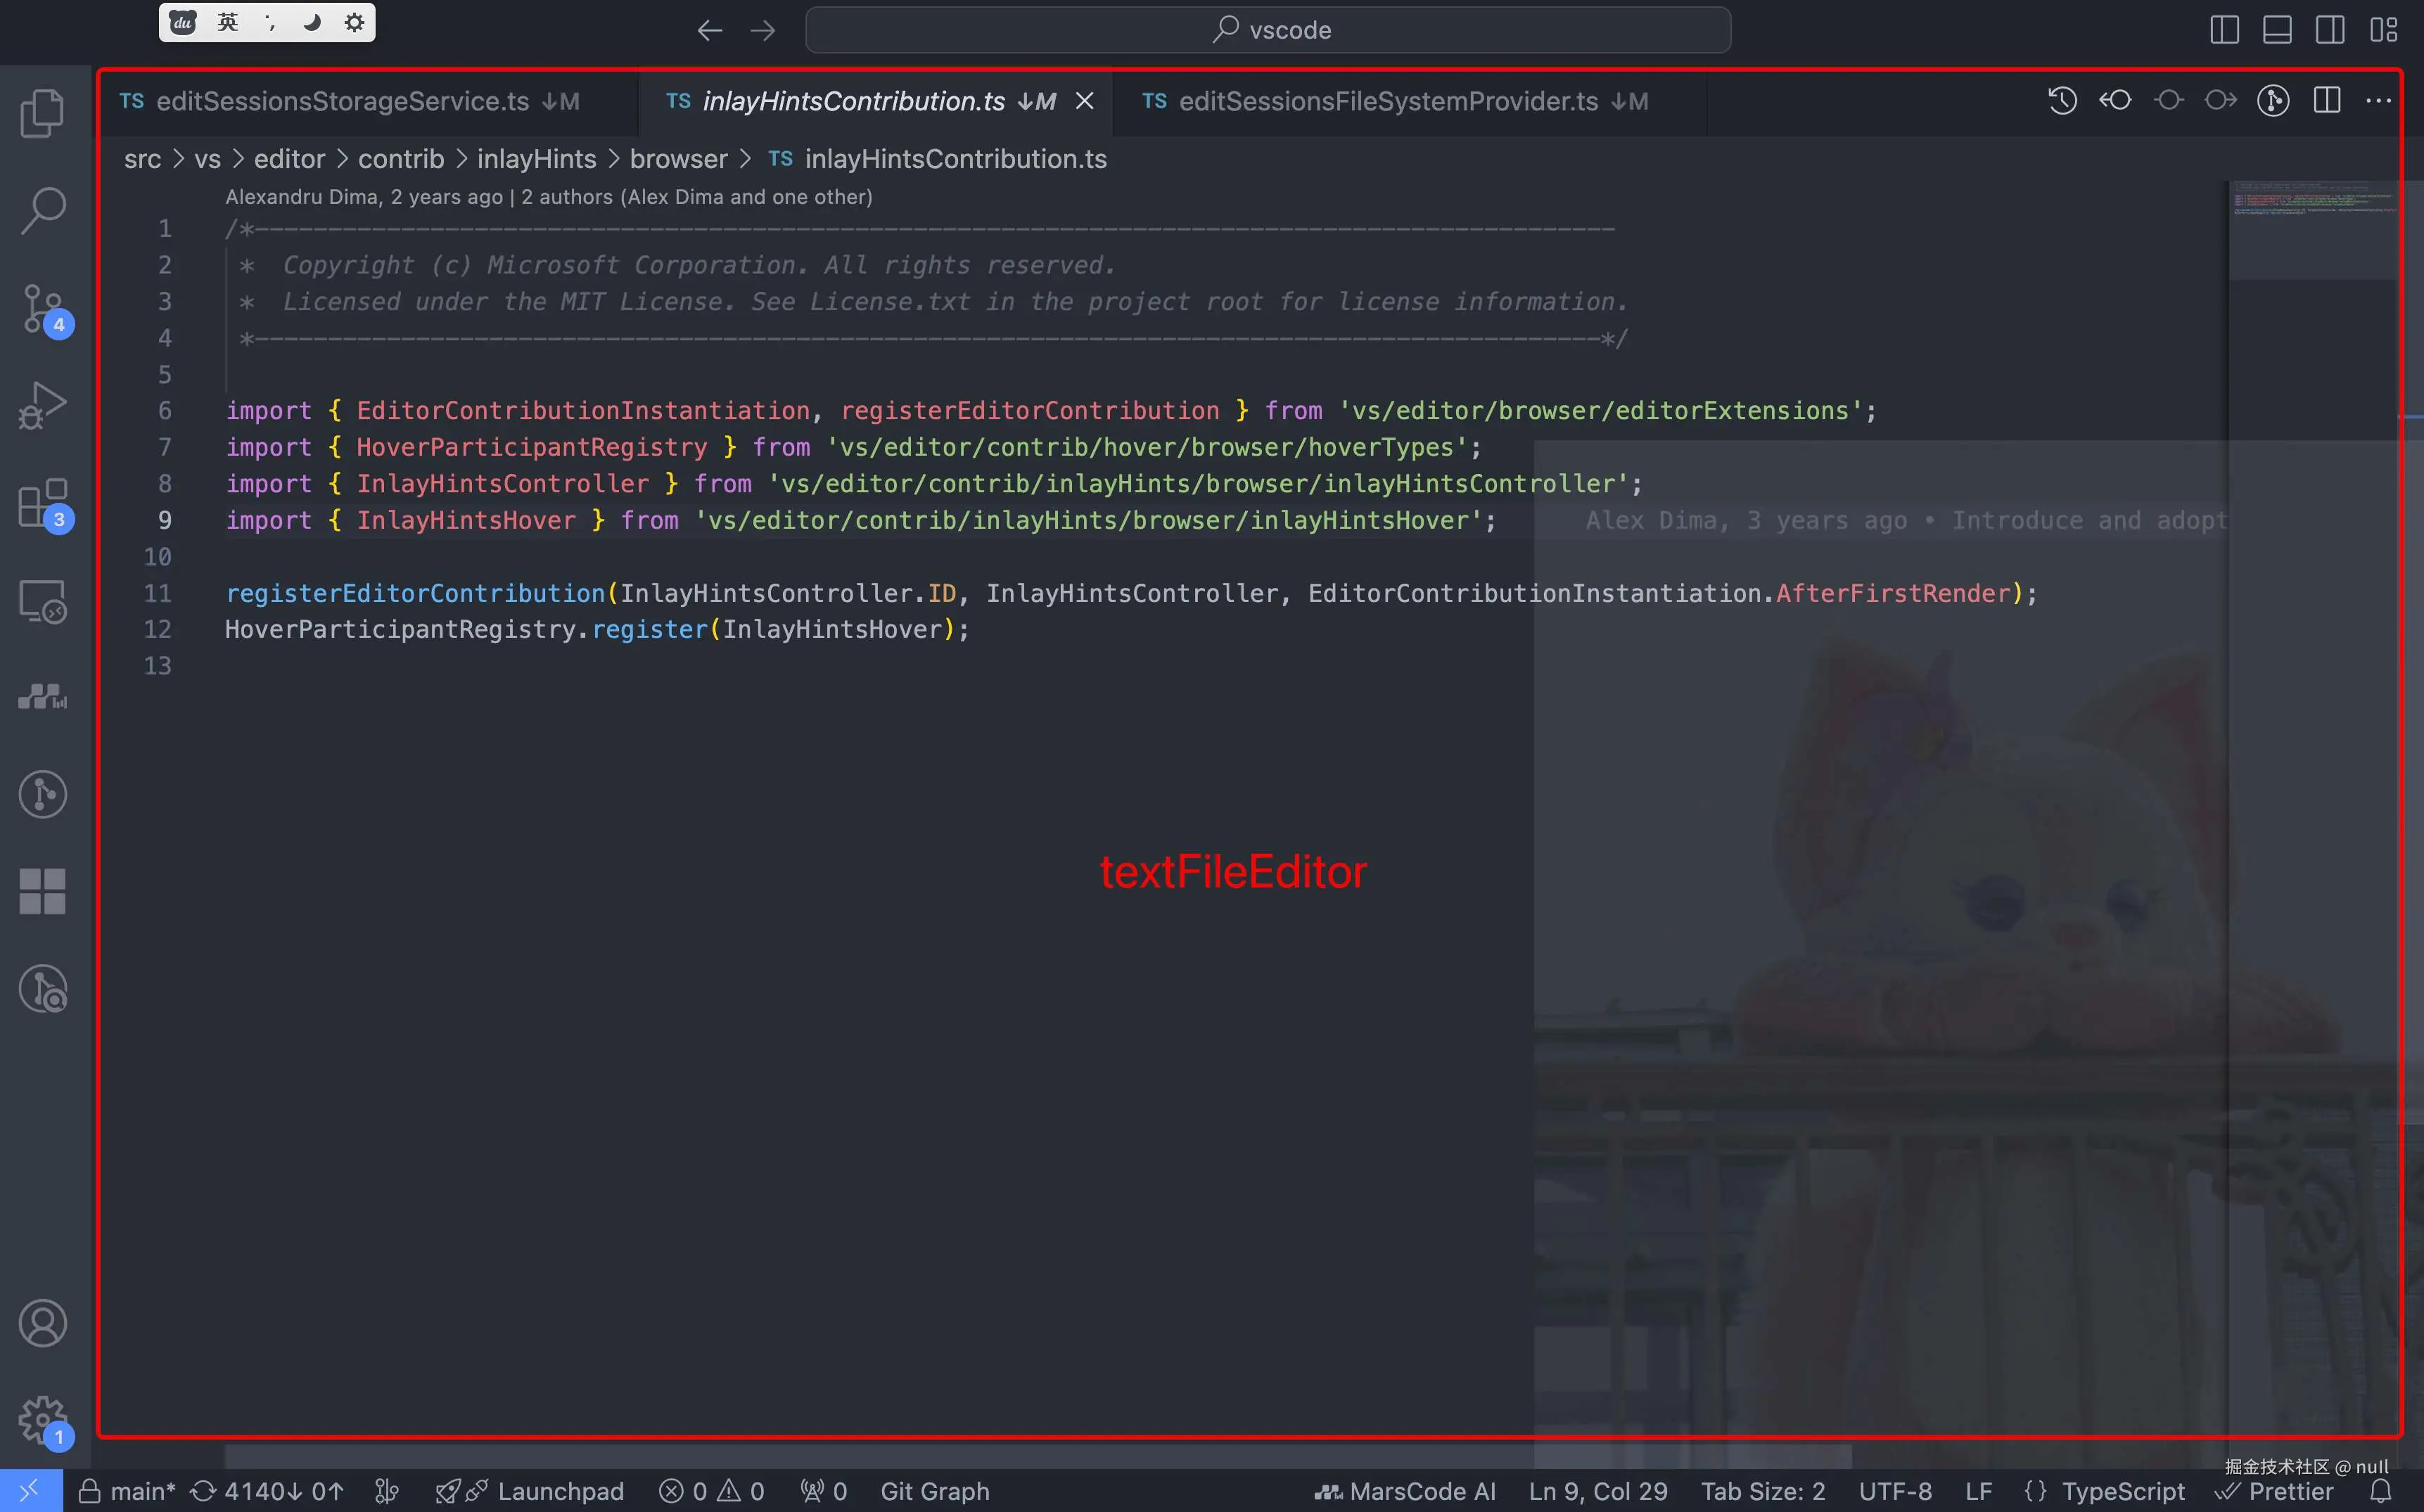Open the Manage gear icon
2424x1512 pixels.
click(42, 1420)
